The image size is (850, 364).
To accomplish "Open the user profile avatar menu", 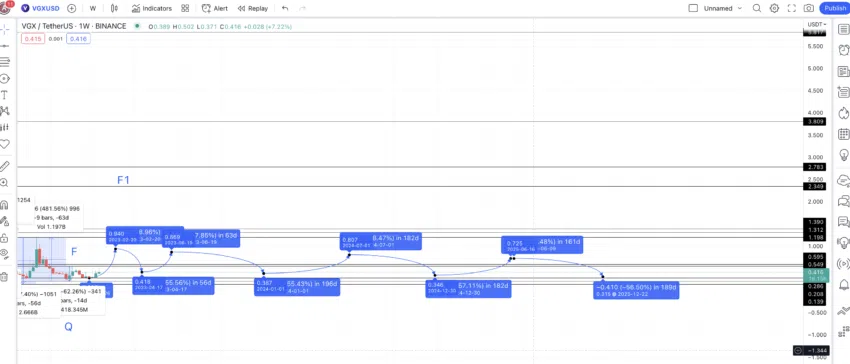I will (6, 8).
